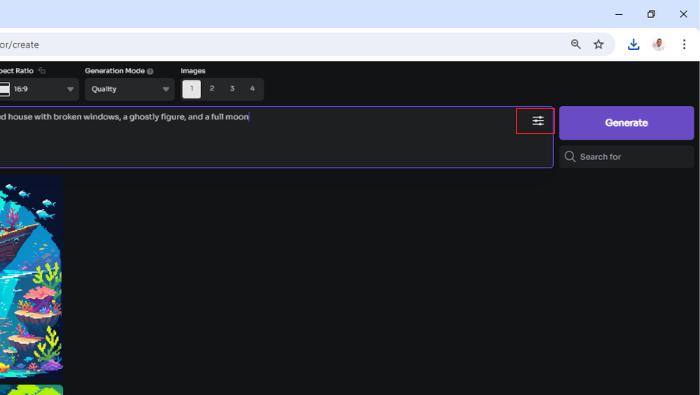Select 1 image count option
The image size is (700, 395).
coord(192,89)
